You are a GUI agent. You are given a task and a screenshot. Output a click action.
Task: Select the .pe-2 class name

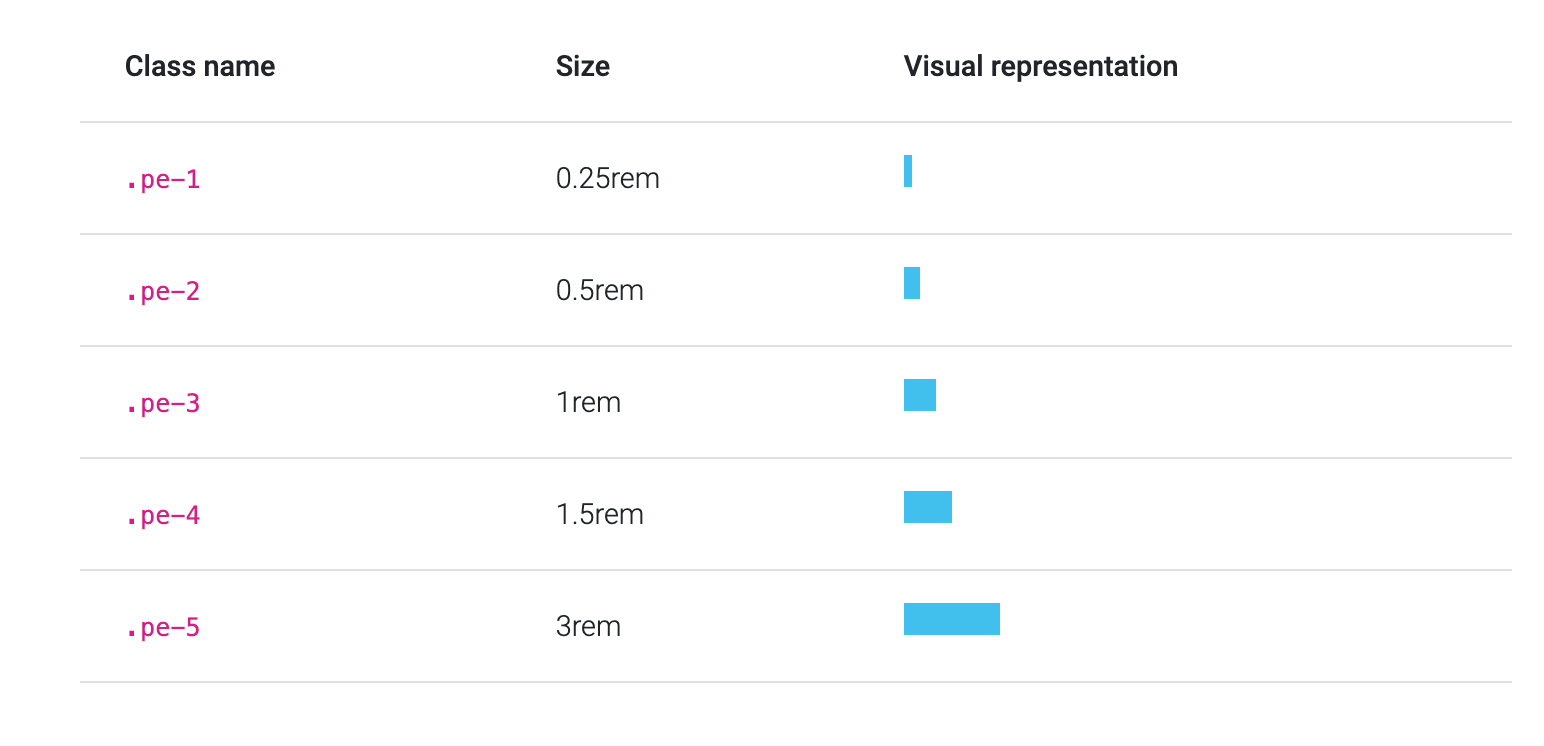pyautogui.click(x=163, y=292)
